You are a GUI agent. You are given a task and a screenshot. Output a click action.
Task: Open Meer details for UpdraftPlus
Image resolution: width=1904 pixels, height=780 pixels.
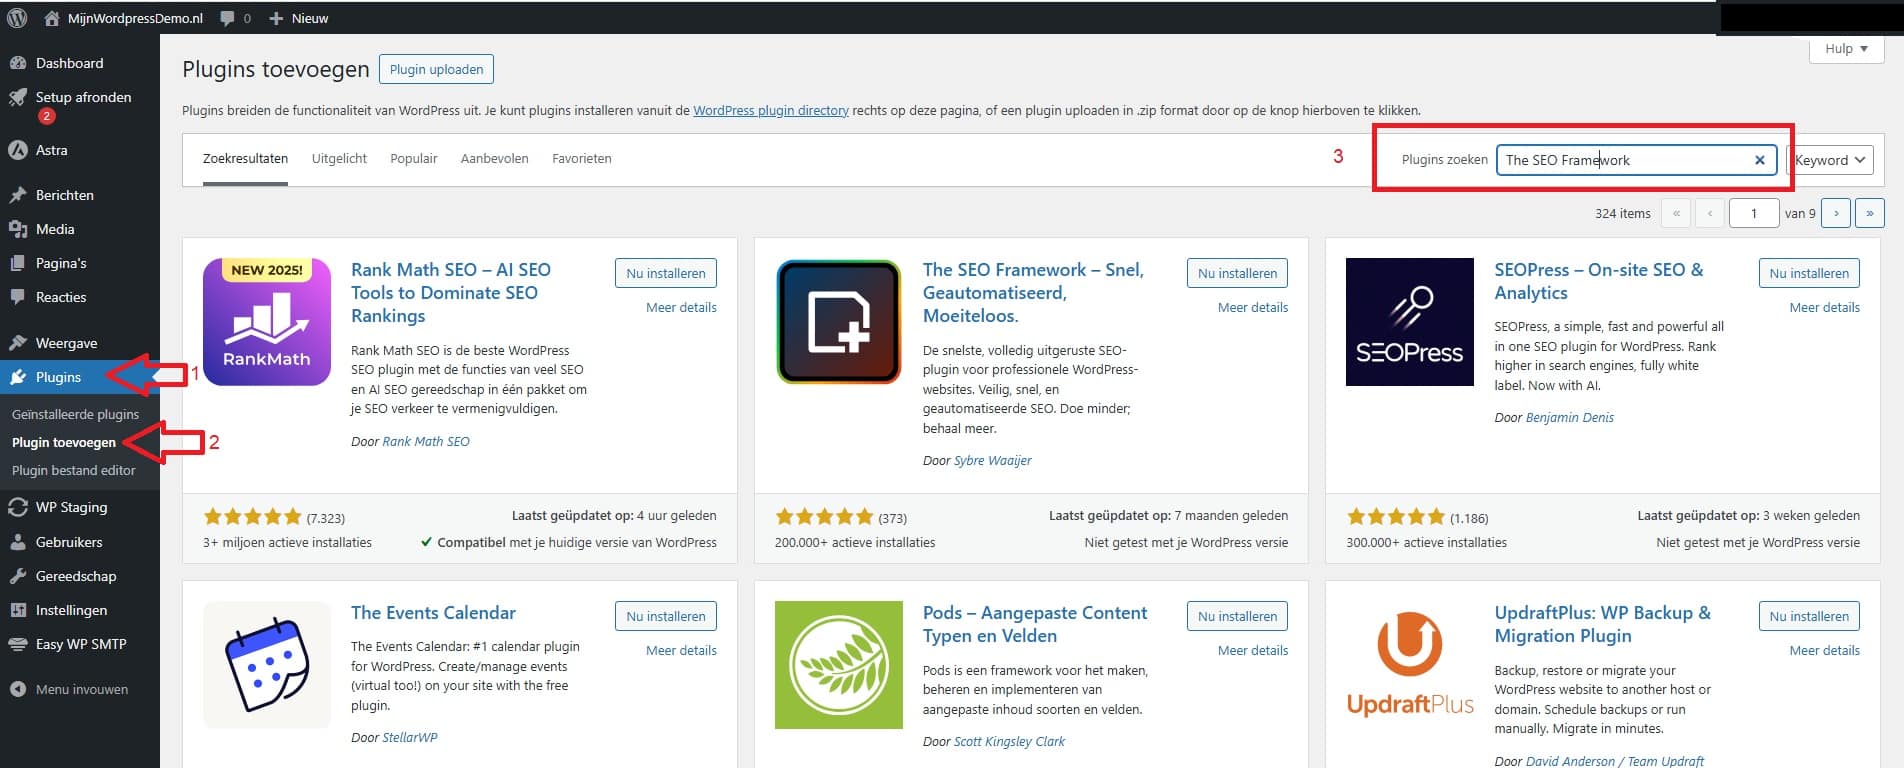coord(1825,650)
